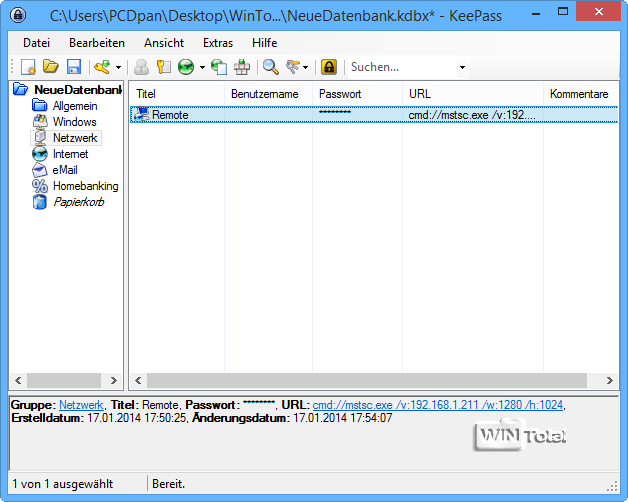Viewport: 628px width, 502px height.
Task: Click the KeePass title bar lock icon
Action: tap(18, 15)
